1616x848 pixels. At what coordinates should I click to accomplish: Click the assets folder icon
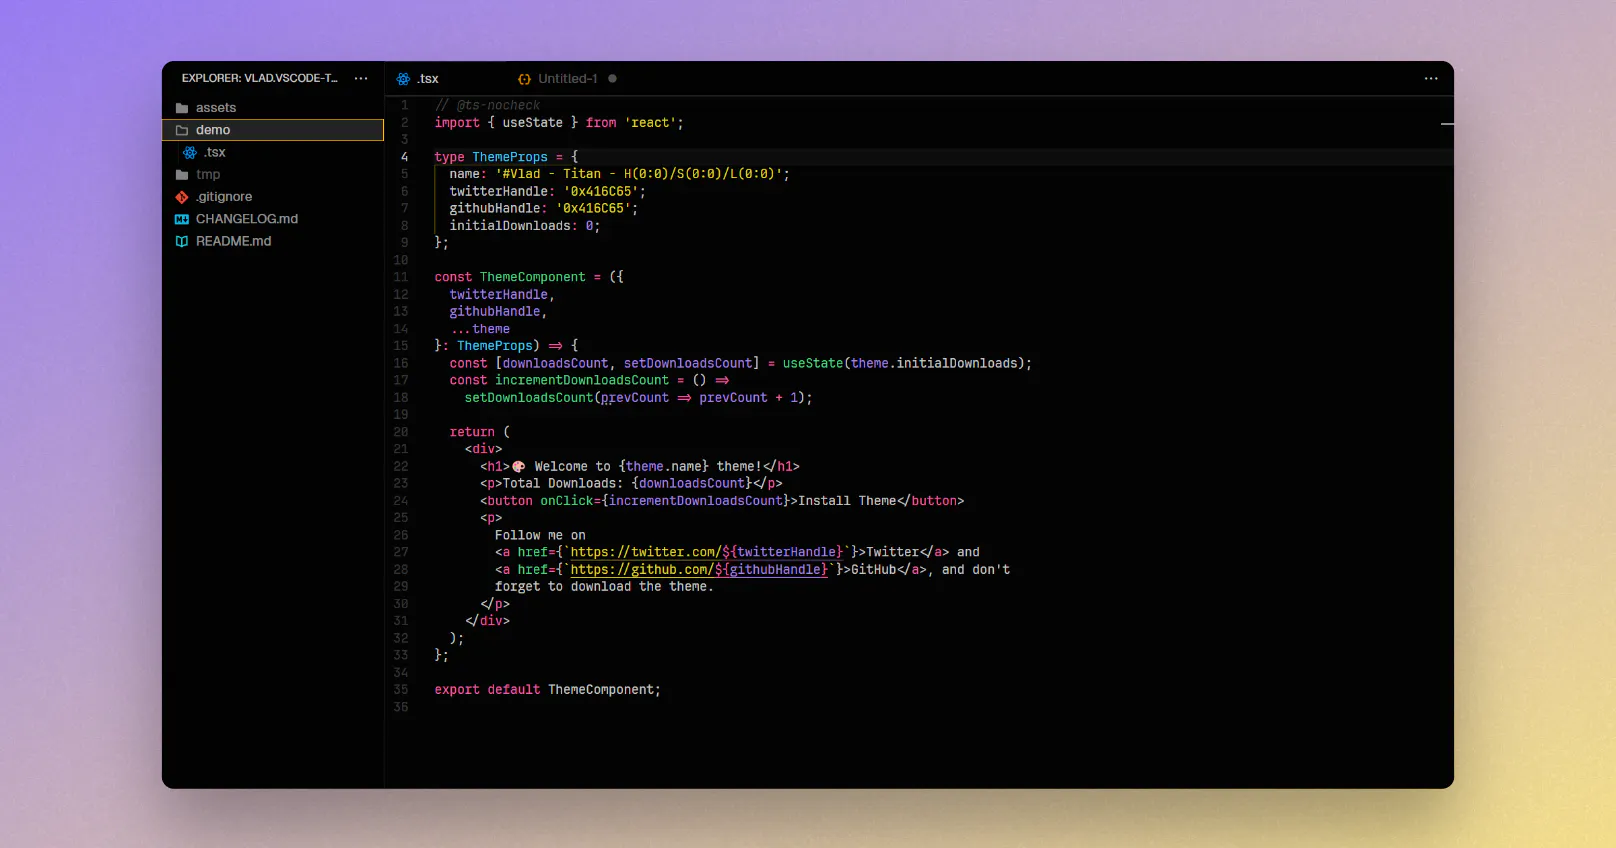182,108
